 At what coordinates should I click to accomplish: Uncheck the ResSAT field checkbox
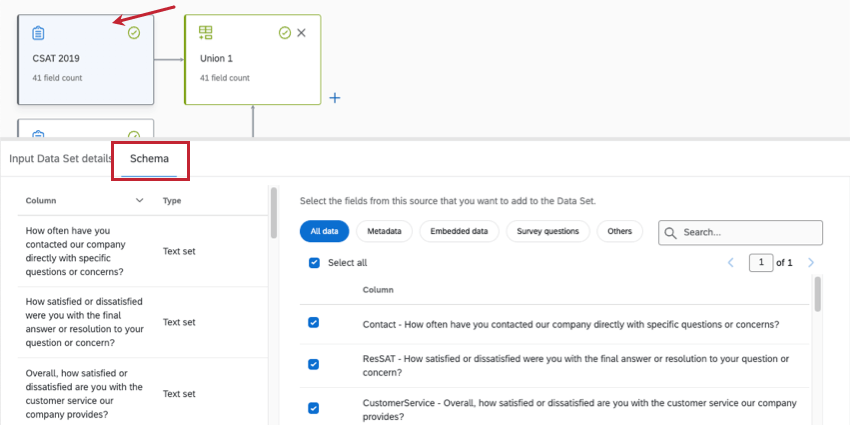click(314, 364)
